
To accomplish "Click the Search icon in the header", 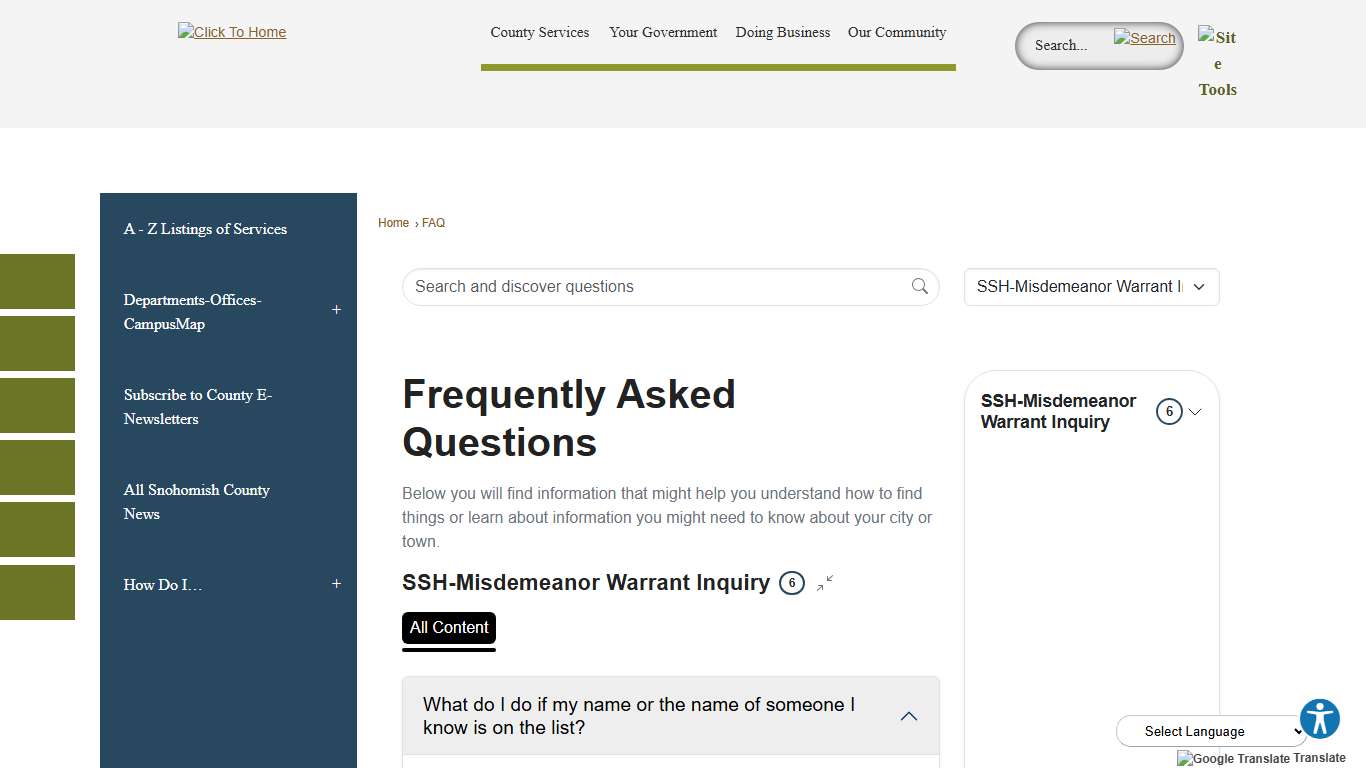I will 1144,38.
